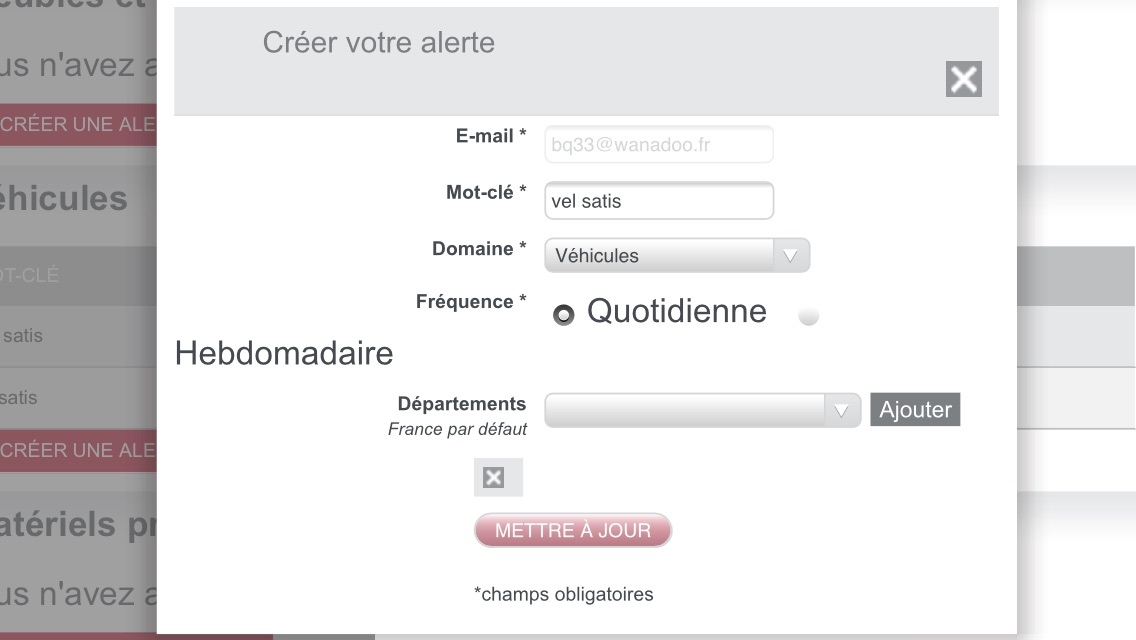
Task: Click the CRÉER UNE ALERTE button above Véhicules heading
Action: [x=78, y=125]
